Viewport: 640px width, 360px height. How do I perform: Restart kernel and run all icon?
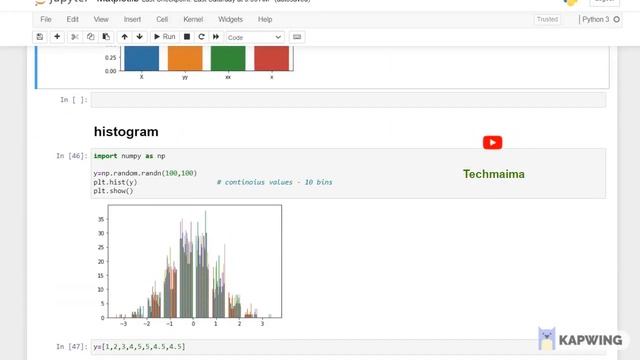pyautogui.click(x=216, y=37)
